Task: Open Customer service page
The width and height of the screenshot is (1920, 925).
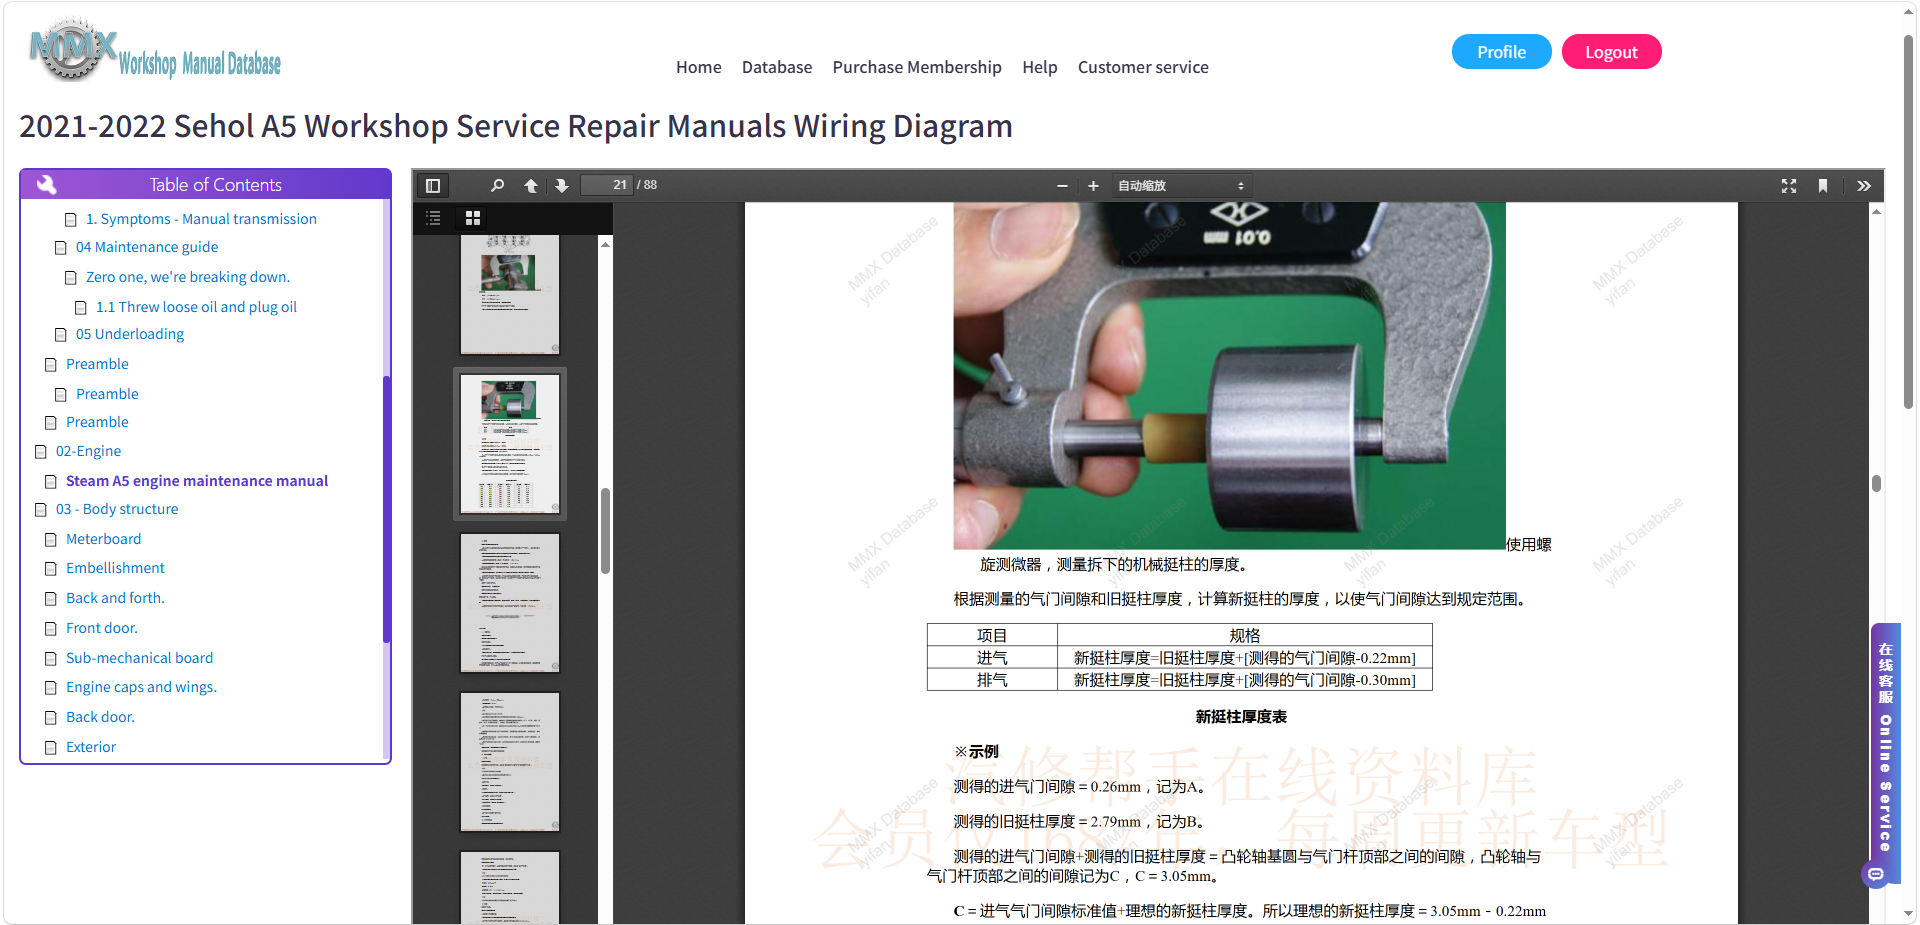Action: point(1143,67)
